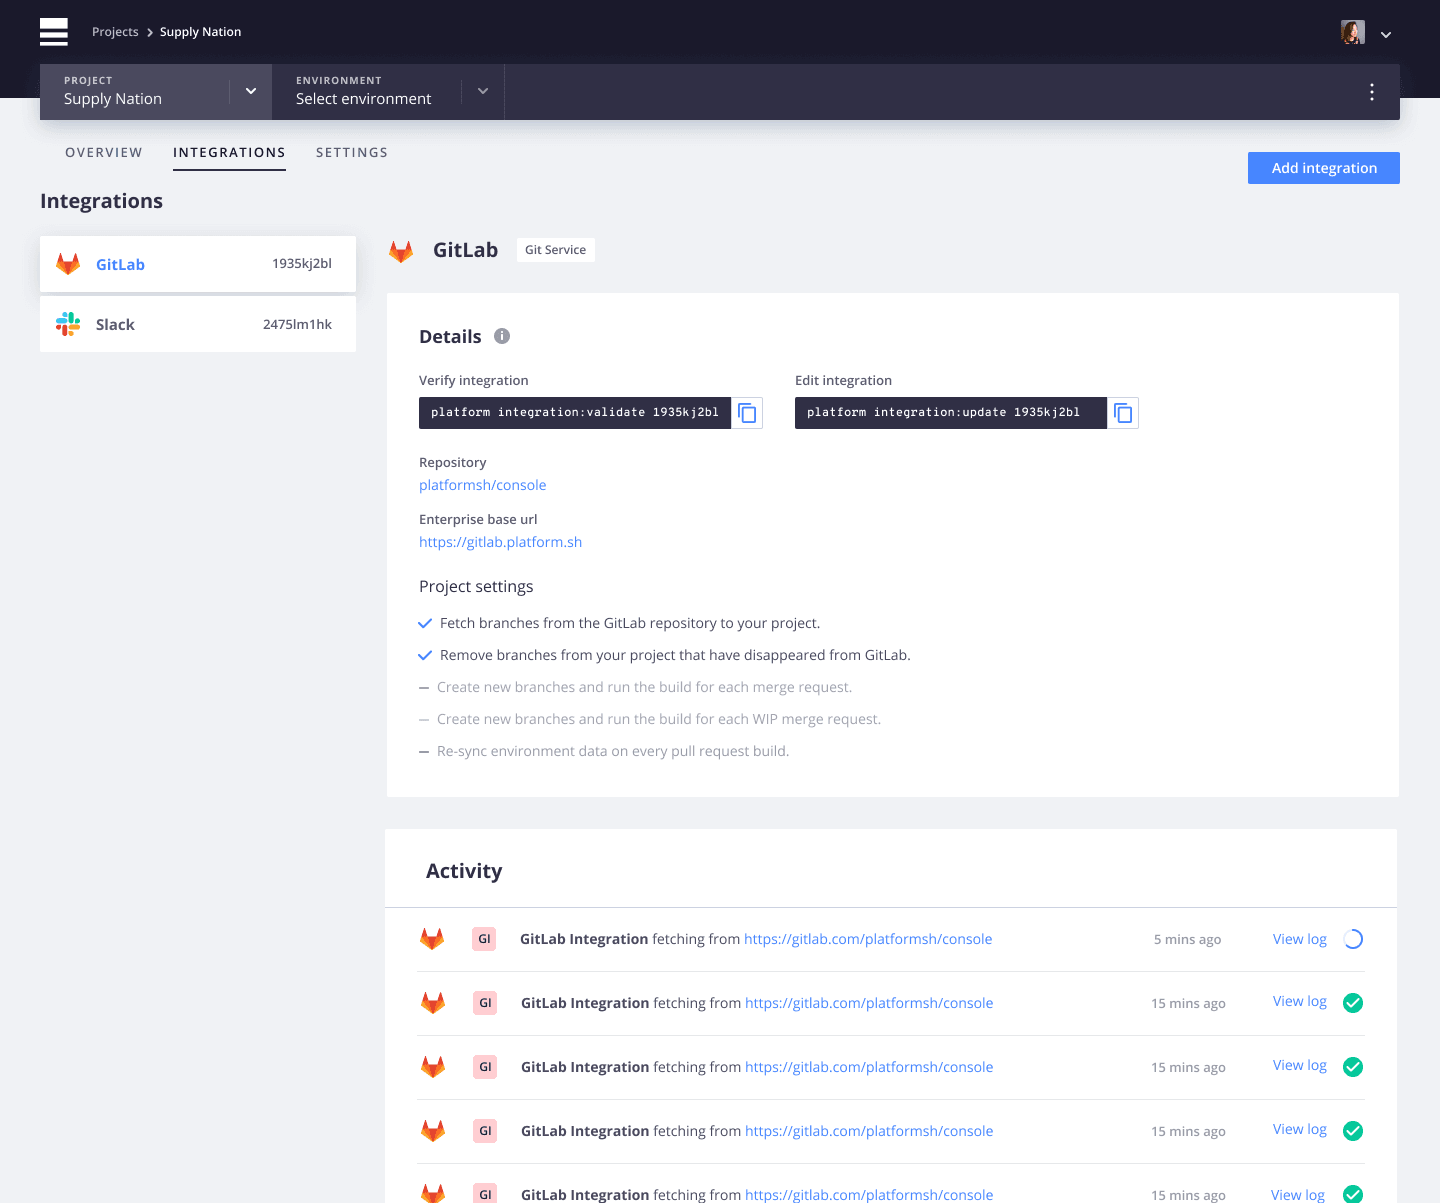Screen dimensions: 1440x1203
Task: Go to Projects breadcrumb
Action: (115, 32)
